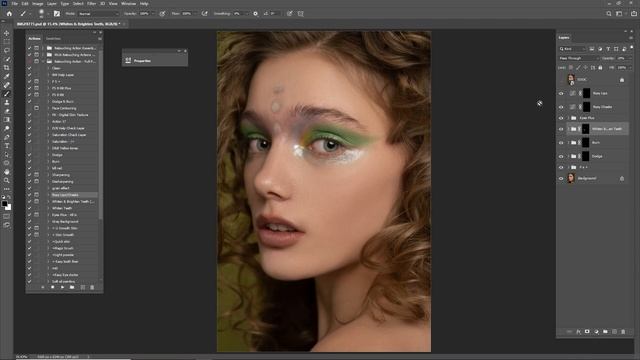Select the Eyedropper tool
Viewport: 640px width, 360px height.
7,76
